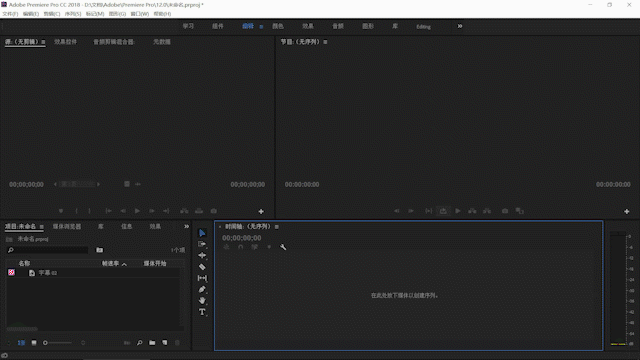The image size is (640, 360).
Task: Add a marker in the timeline panel
Action: (269, 247)
